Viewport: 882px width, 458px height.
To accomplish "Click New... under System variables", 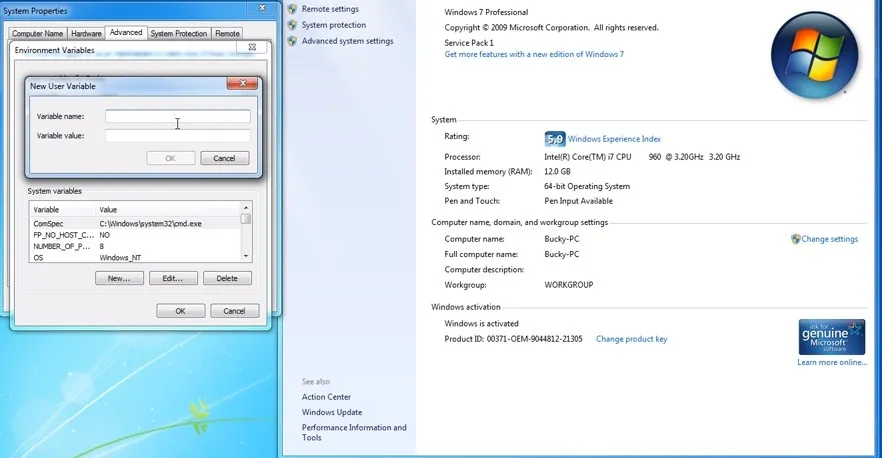I will (x=119, y=279).
